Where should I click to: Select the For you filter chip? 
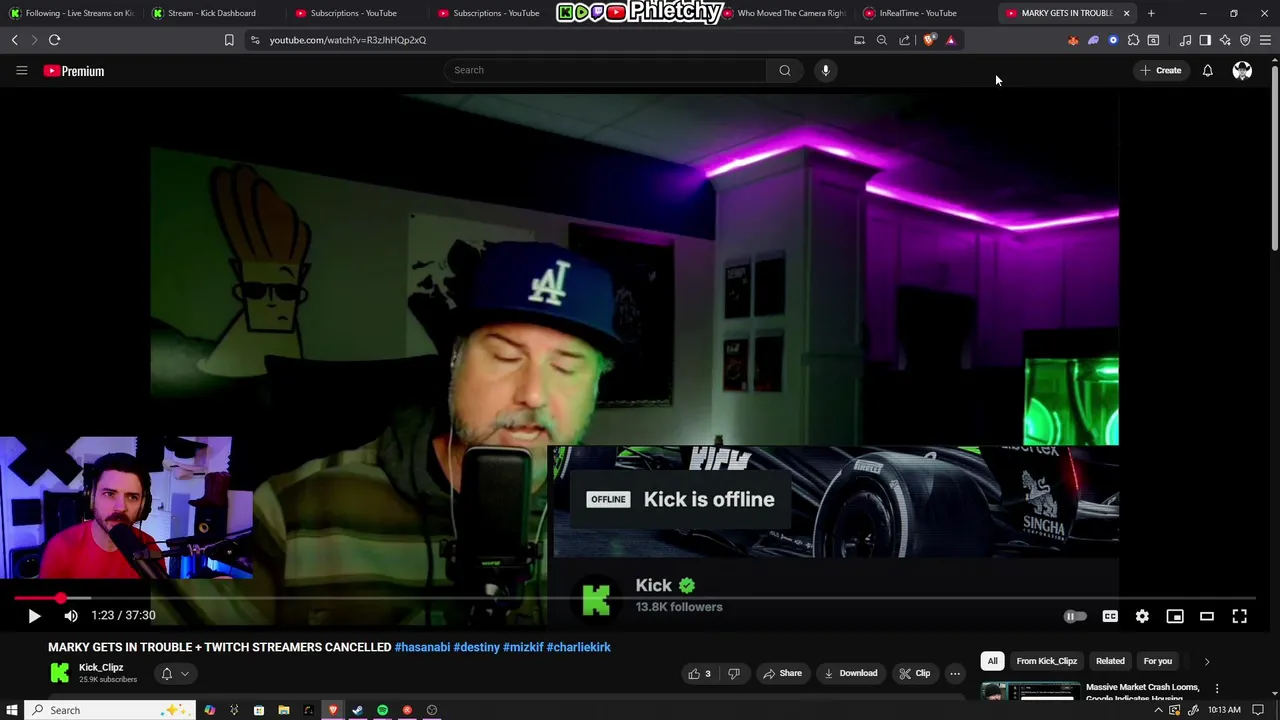[x=1157, y=661]
